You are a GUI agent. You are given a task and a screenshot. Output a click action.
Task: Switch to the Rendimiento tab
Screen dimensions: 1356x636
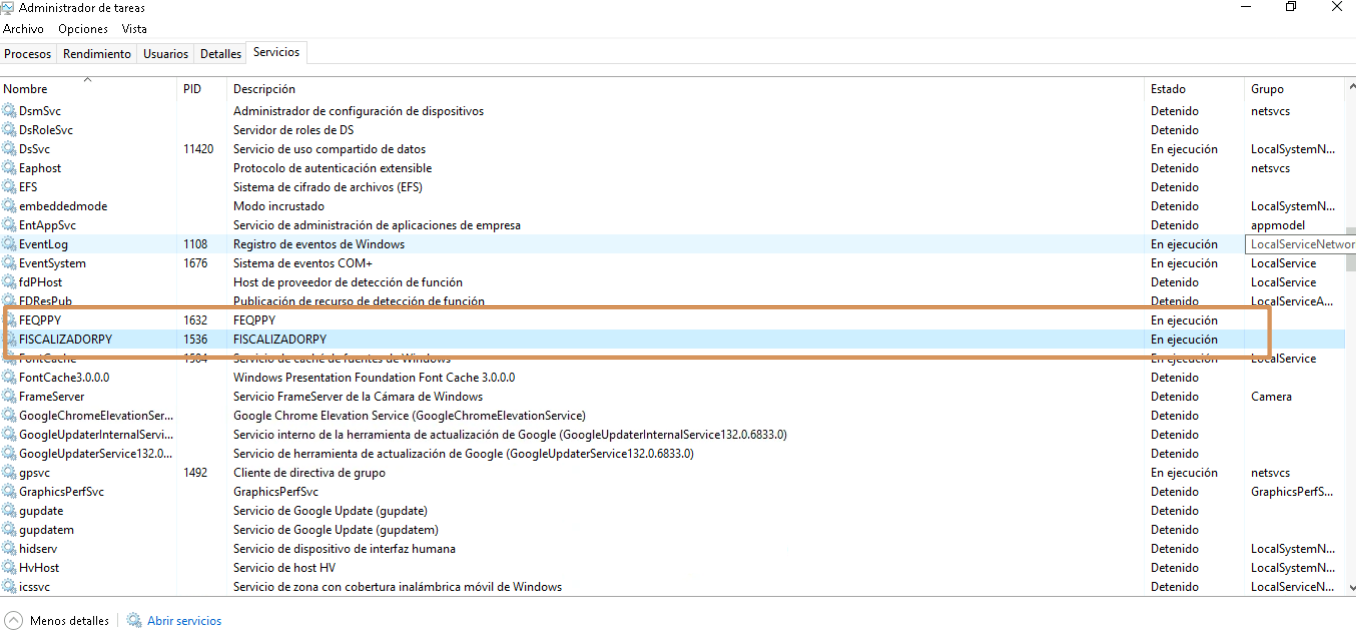pos(97,54)
